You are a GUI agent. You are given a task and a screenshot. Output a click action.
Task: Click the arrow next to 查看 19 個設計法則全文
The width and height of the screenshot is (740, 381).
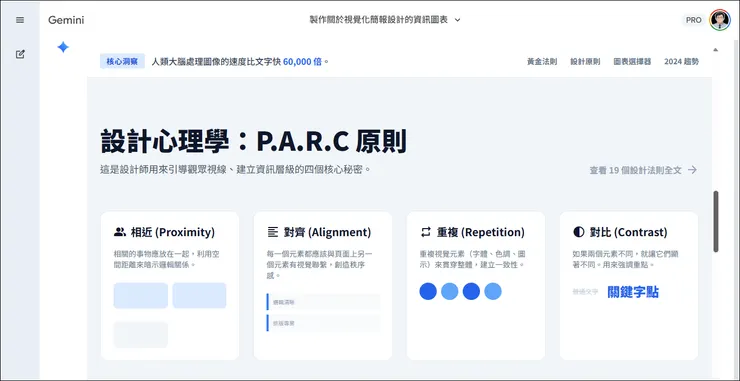(692, 170)
